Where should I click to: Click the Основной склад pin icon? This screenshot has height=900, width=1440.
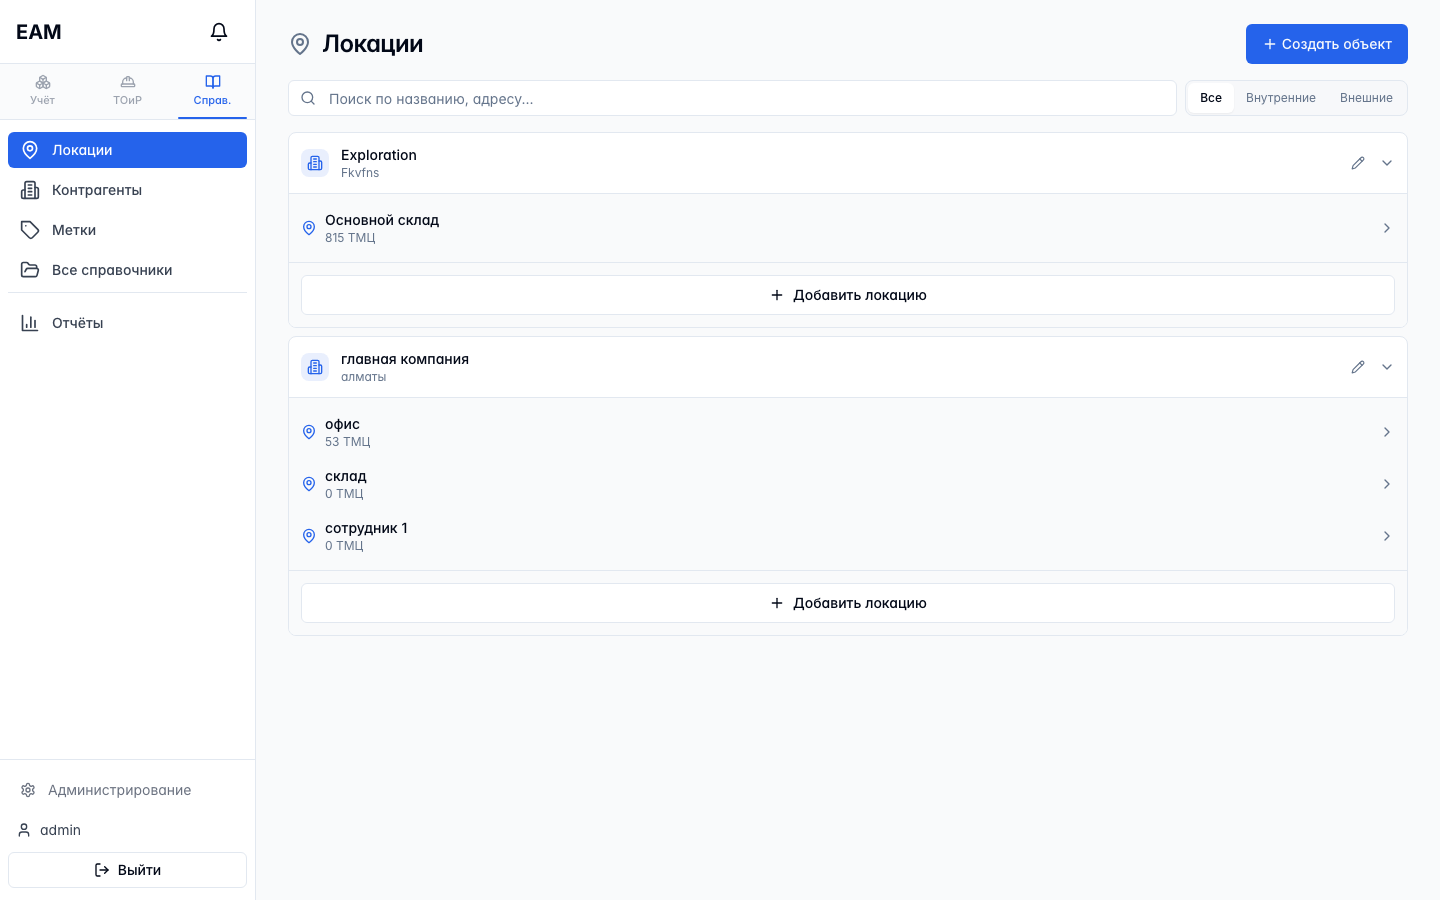point(309,228)
